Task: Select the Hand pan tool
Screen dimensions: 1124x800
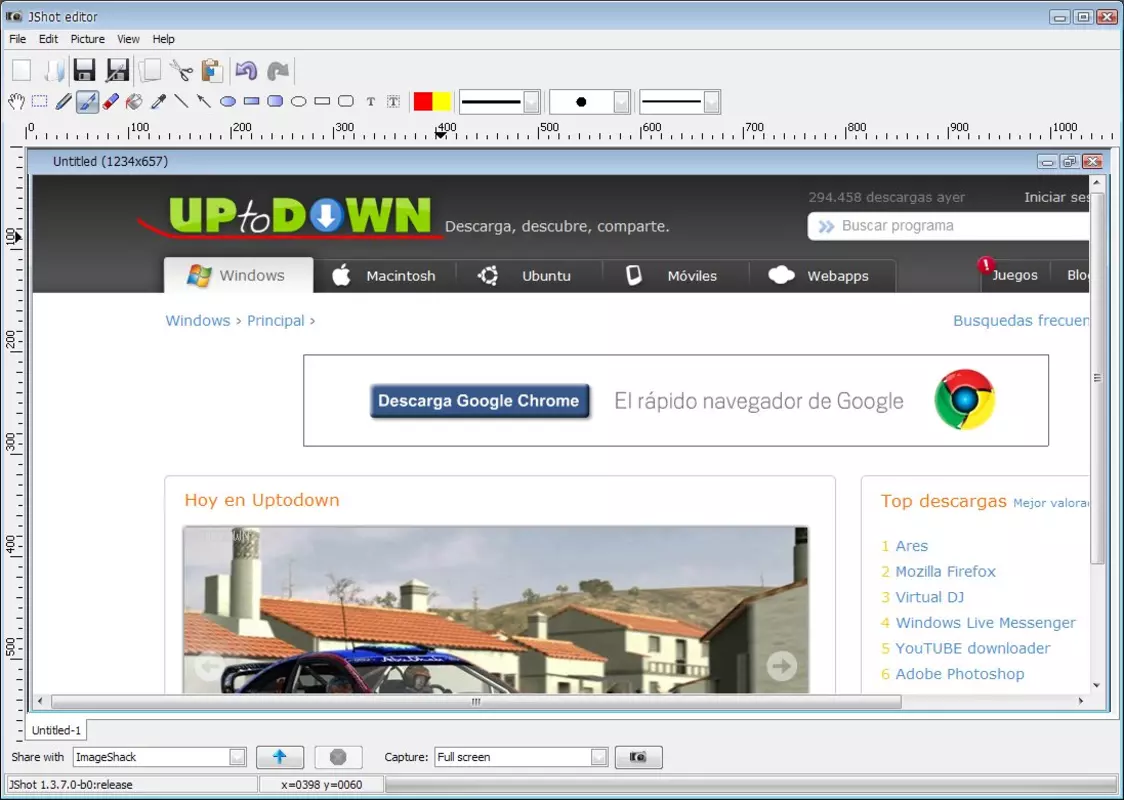Action: tap(16, 102)
